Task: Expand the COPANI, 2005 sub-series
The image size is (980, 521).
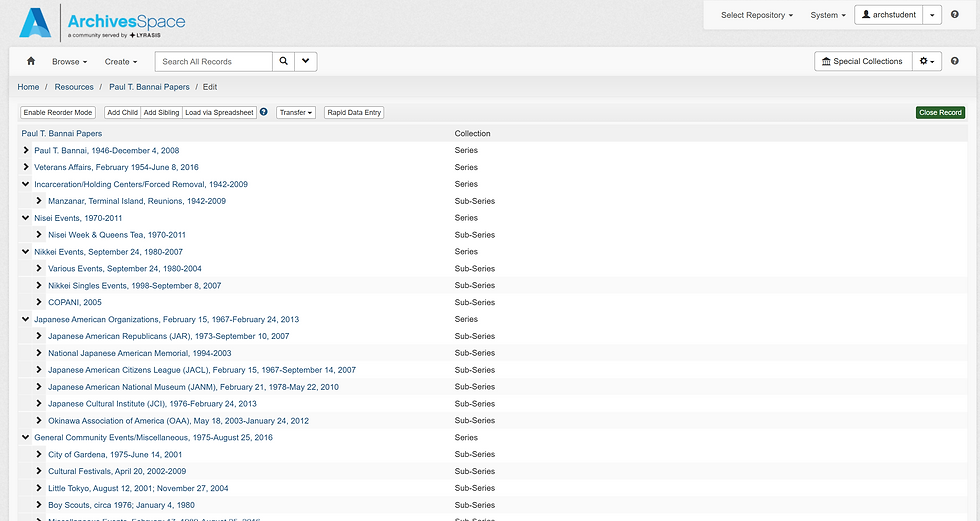Action: pyautogui.click(x=39, y=302)
